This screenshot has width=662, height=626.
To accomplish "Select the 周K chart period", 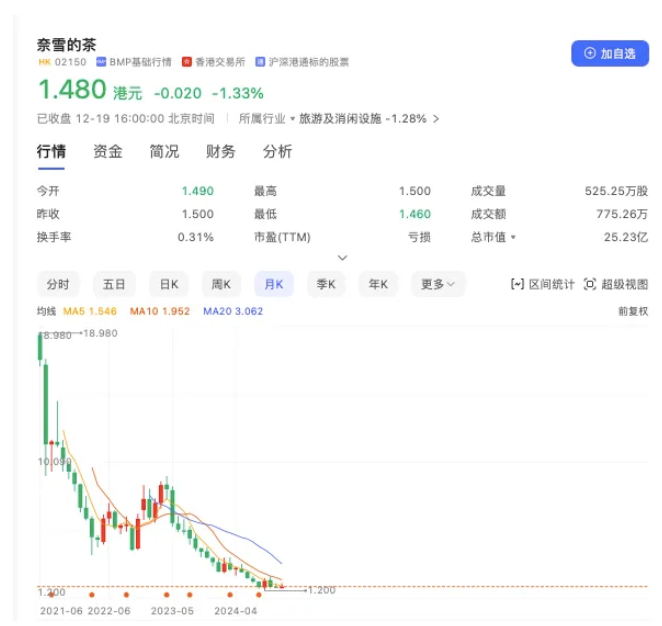I will [x=221, y=284].
